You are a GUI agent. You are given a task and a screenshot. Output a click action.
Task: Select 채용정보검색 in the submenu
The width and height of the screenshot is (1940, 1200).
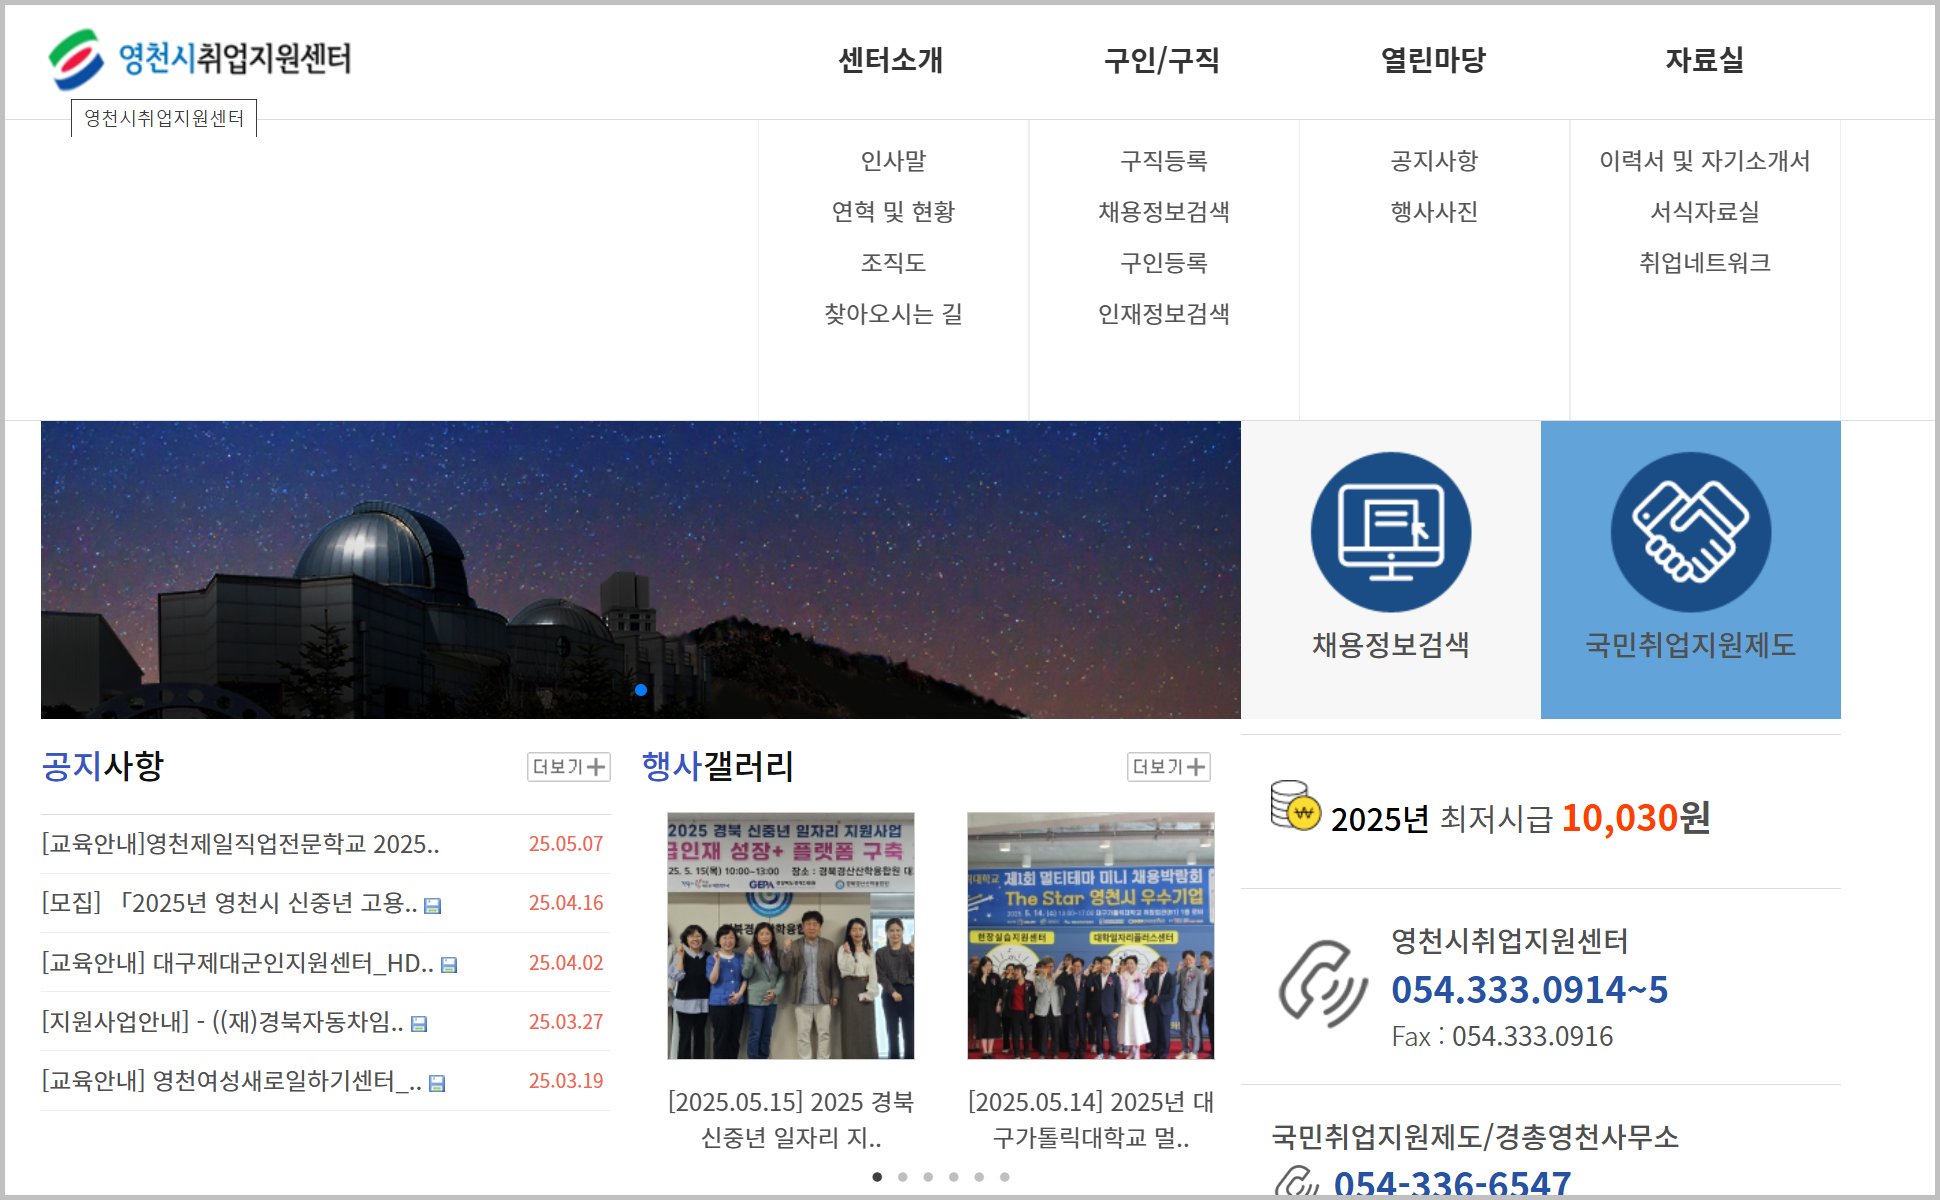tap(1163, 212)
